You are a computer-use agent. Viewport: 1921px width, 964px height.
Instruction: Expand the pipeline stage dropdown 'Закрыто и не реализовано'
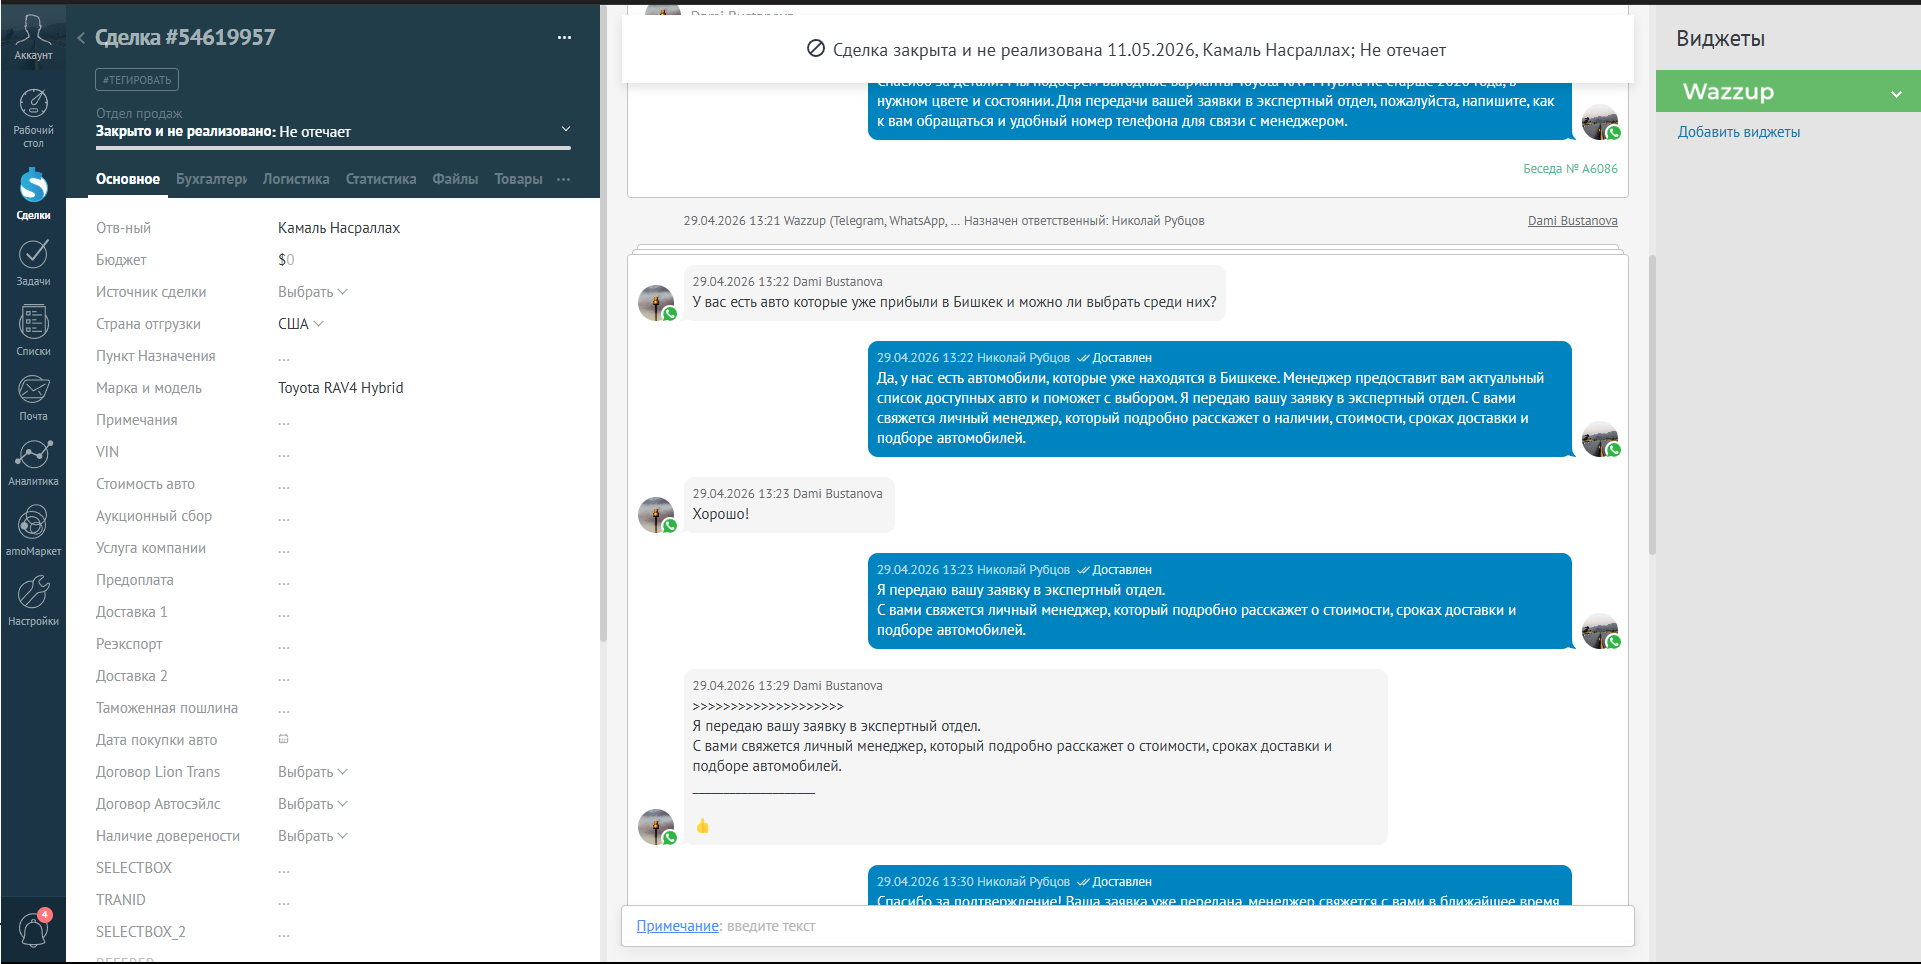pos(333,131)
